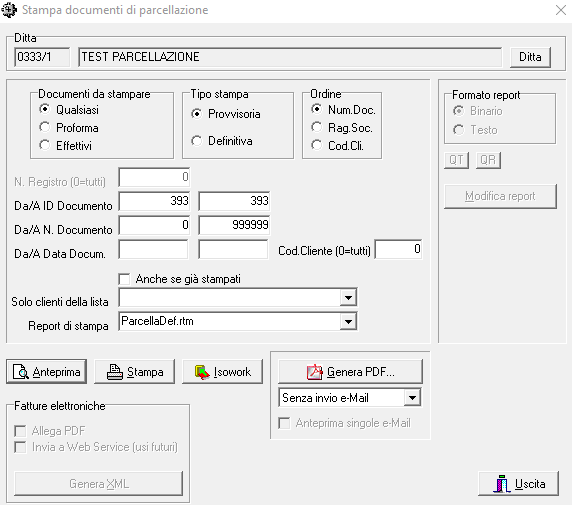The width and height of the screenshot is (572, 505).
Task: Click the Genera PDF Acrobat icon
Action: [x=314, y=372]
